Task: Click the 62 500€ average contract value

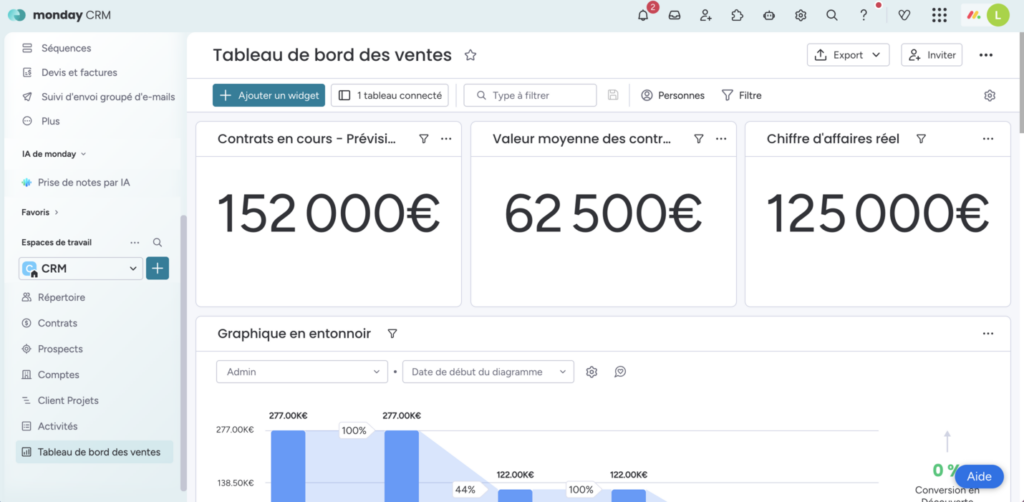Action: (603, 213)
